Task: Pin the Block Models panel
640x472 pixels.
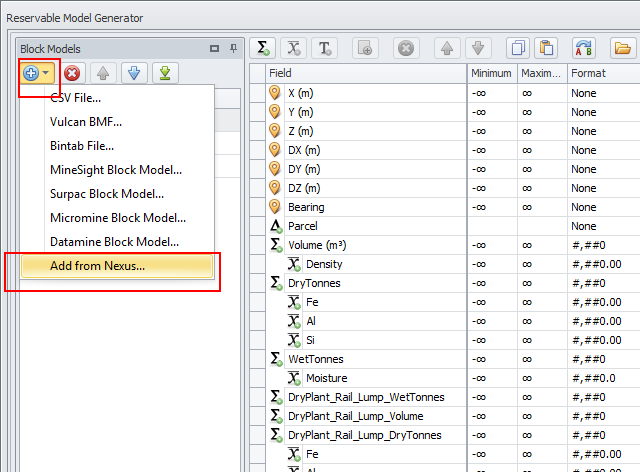Action: click(x=233, y=48)
